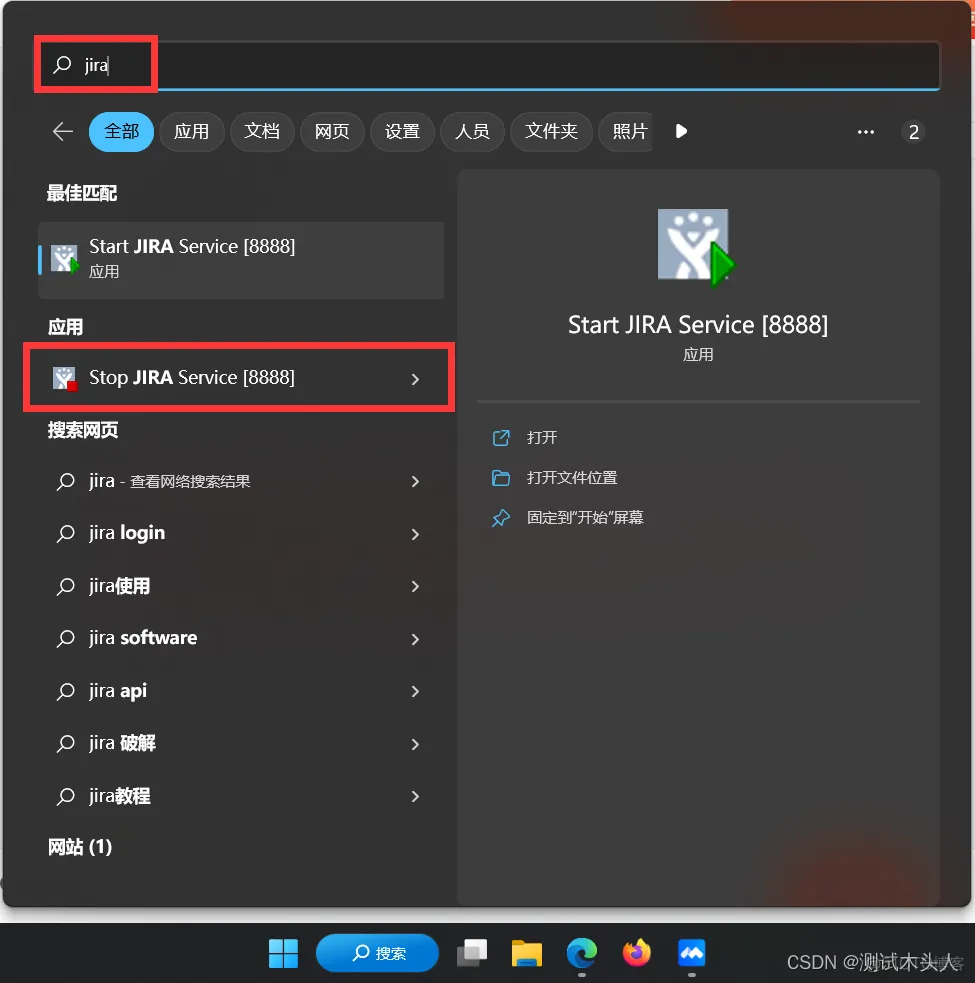Viewport: 975px width, 983px height.
Task: Click the Start JIRA Service list icon
Action: pyautogui.click(x=65, y=259)
